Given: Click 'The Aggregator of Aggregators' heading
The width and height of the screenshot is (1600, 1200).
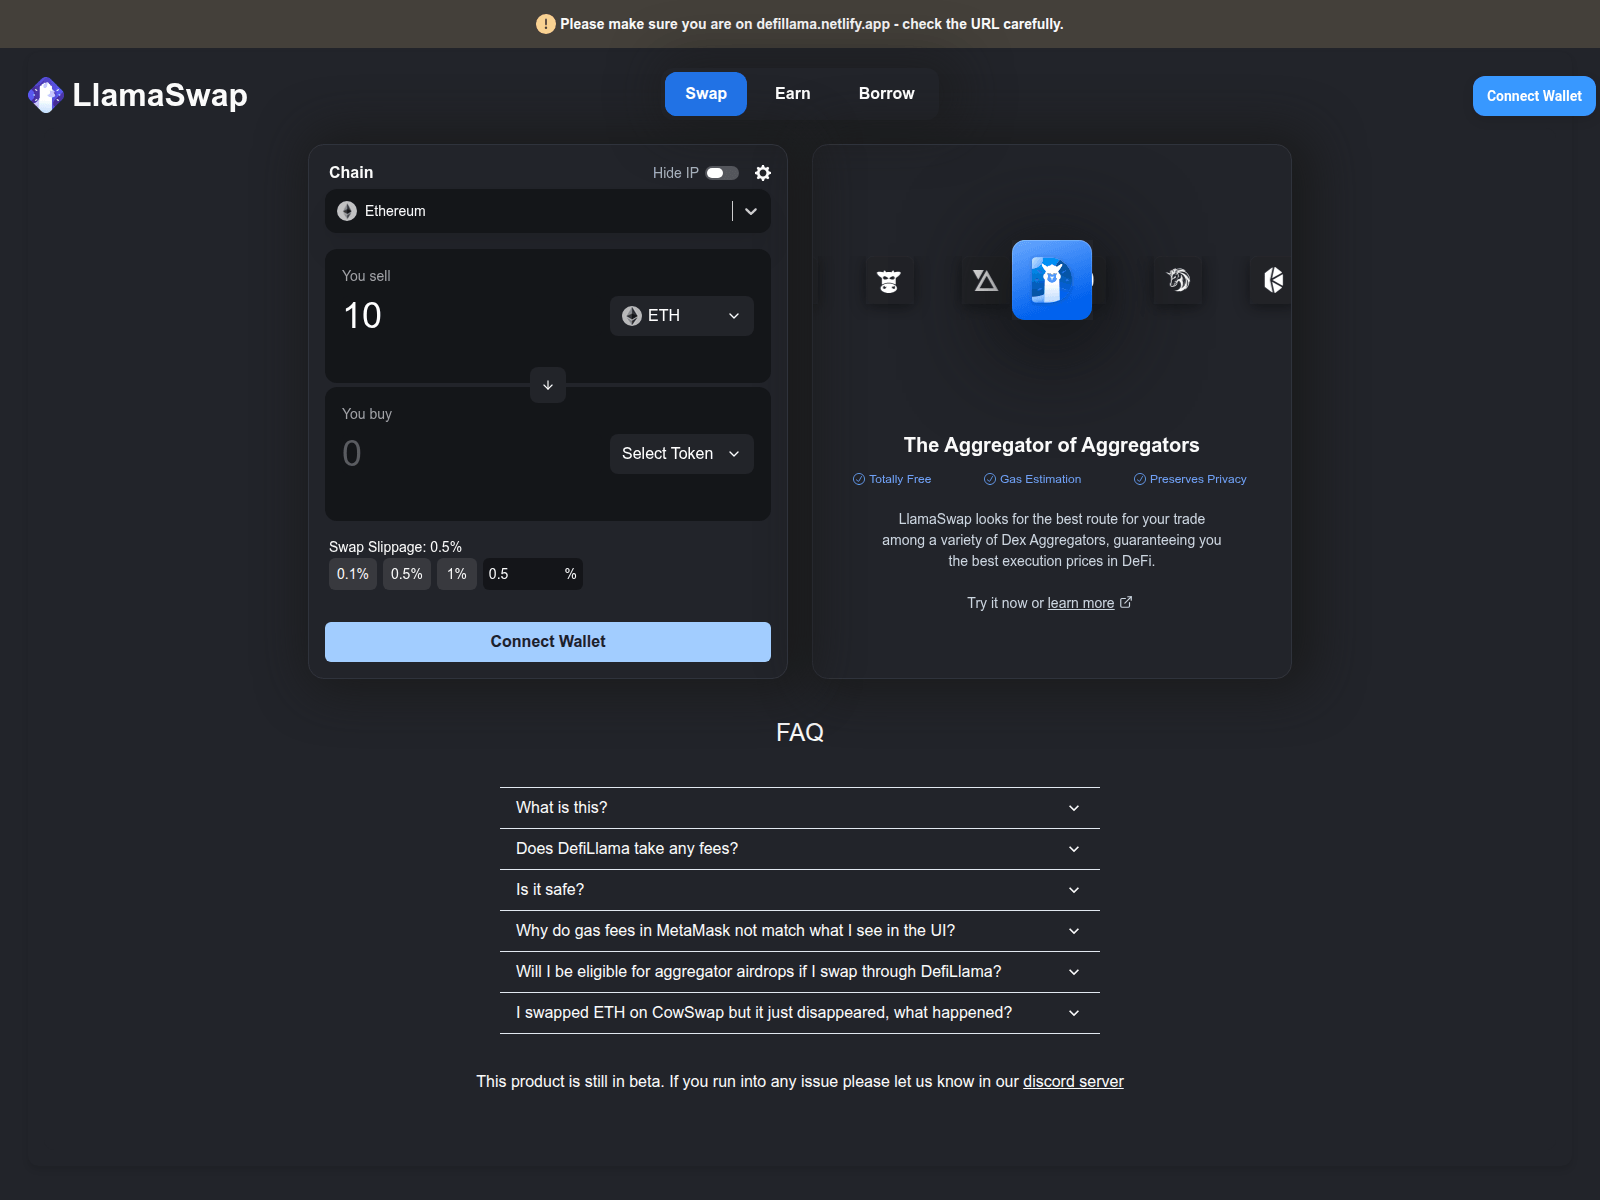Looking at the screenshot, I should [1052, 445].
